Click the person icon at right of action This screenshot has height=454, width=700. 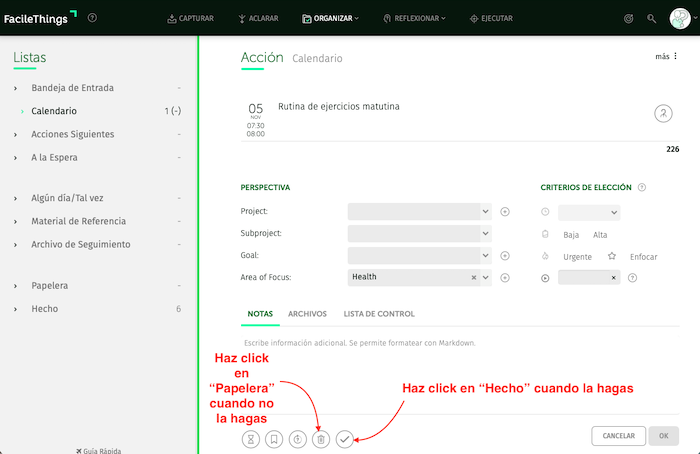coord(663,113)
